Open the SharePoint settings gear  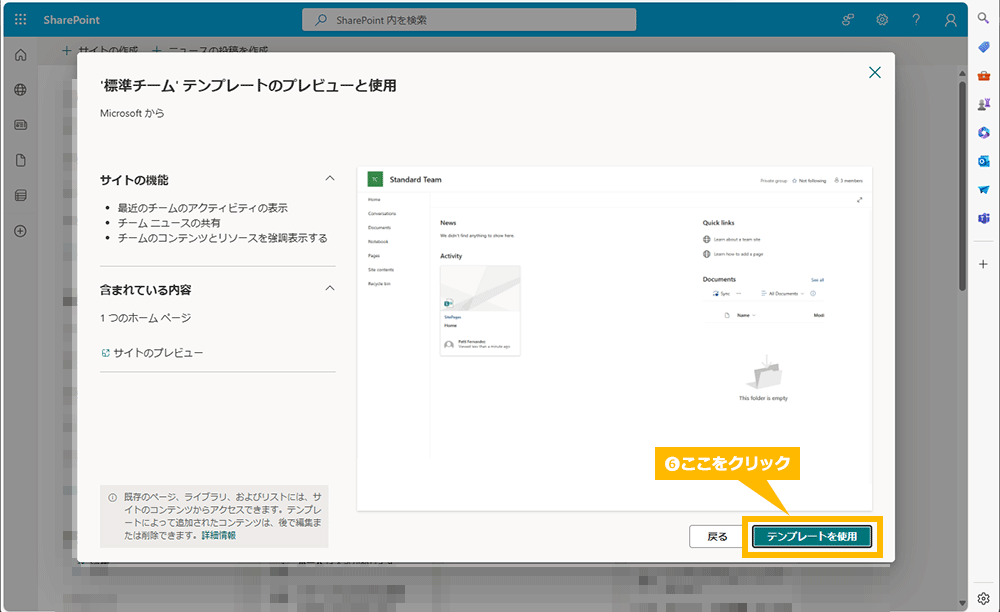pyautogui.click(x=882, y=20)
